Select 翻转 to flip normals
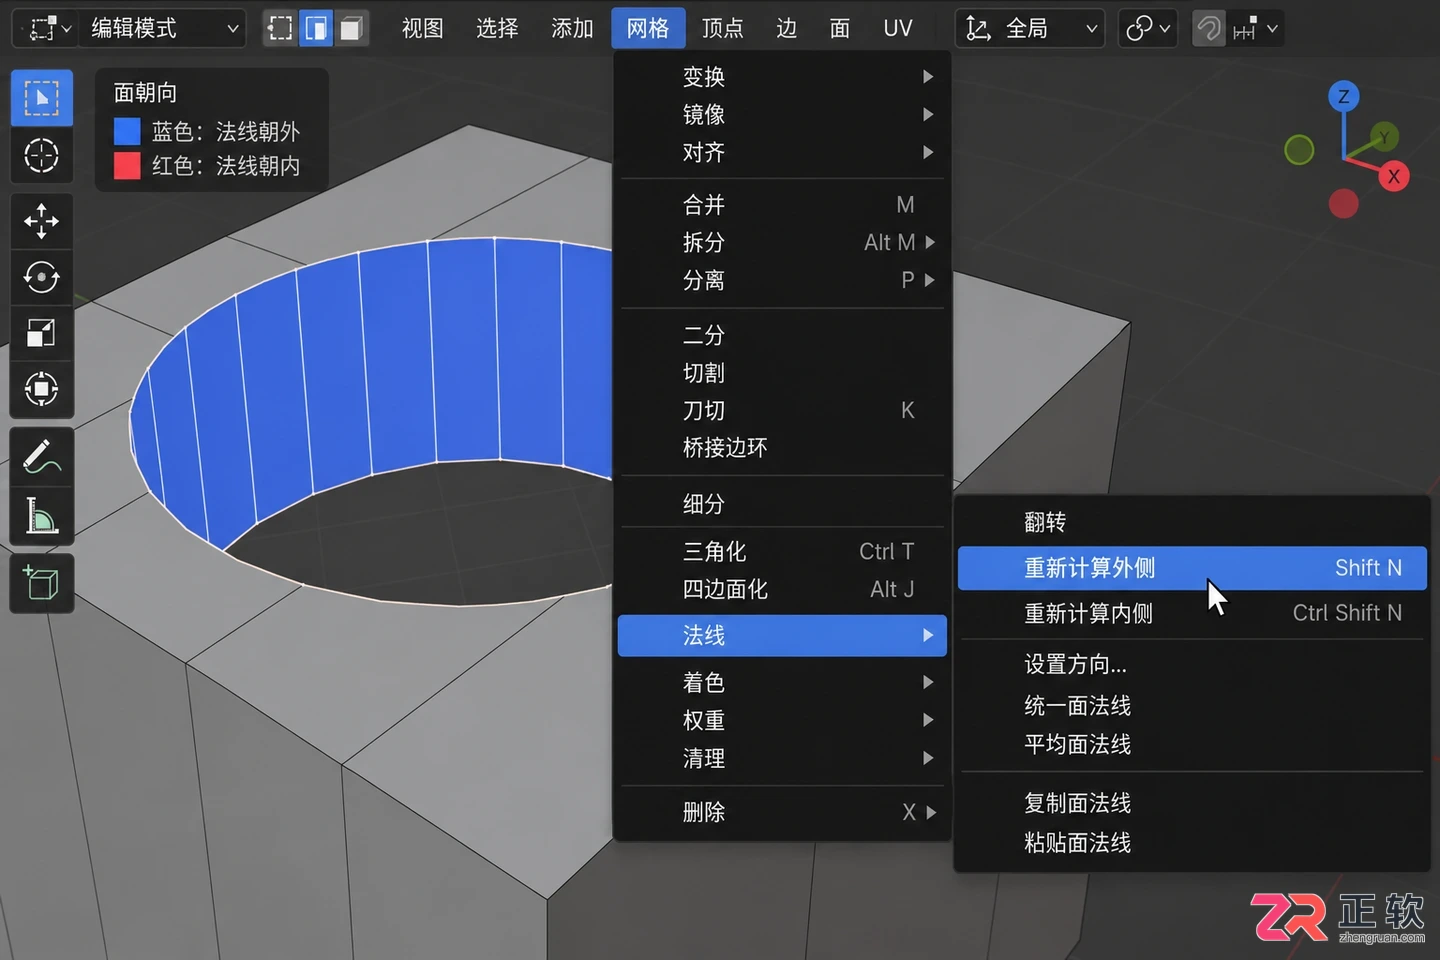Image resolution: width=1440 pixels, height=960 pixels. pos(1192,522)
